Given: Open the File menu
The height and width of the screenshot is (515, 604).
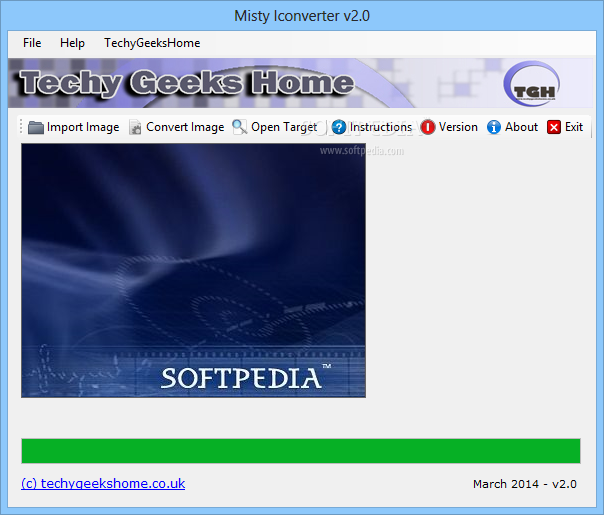Looking at the screenshot, I should pos(32,43).
